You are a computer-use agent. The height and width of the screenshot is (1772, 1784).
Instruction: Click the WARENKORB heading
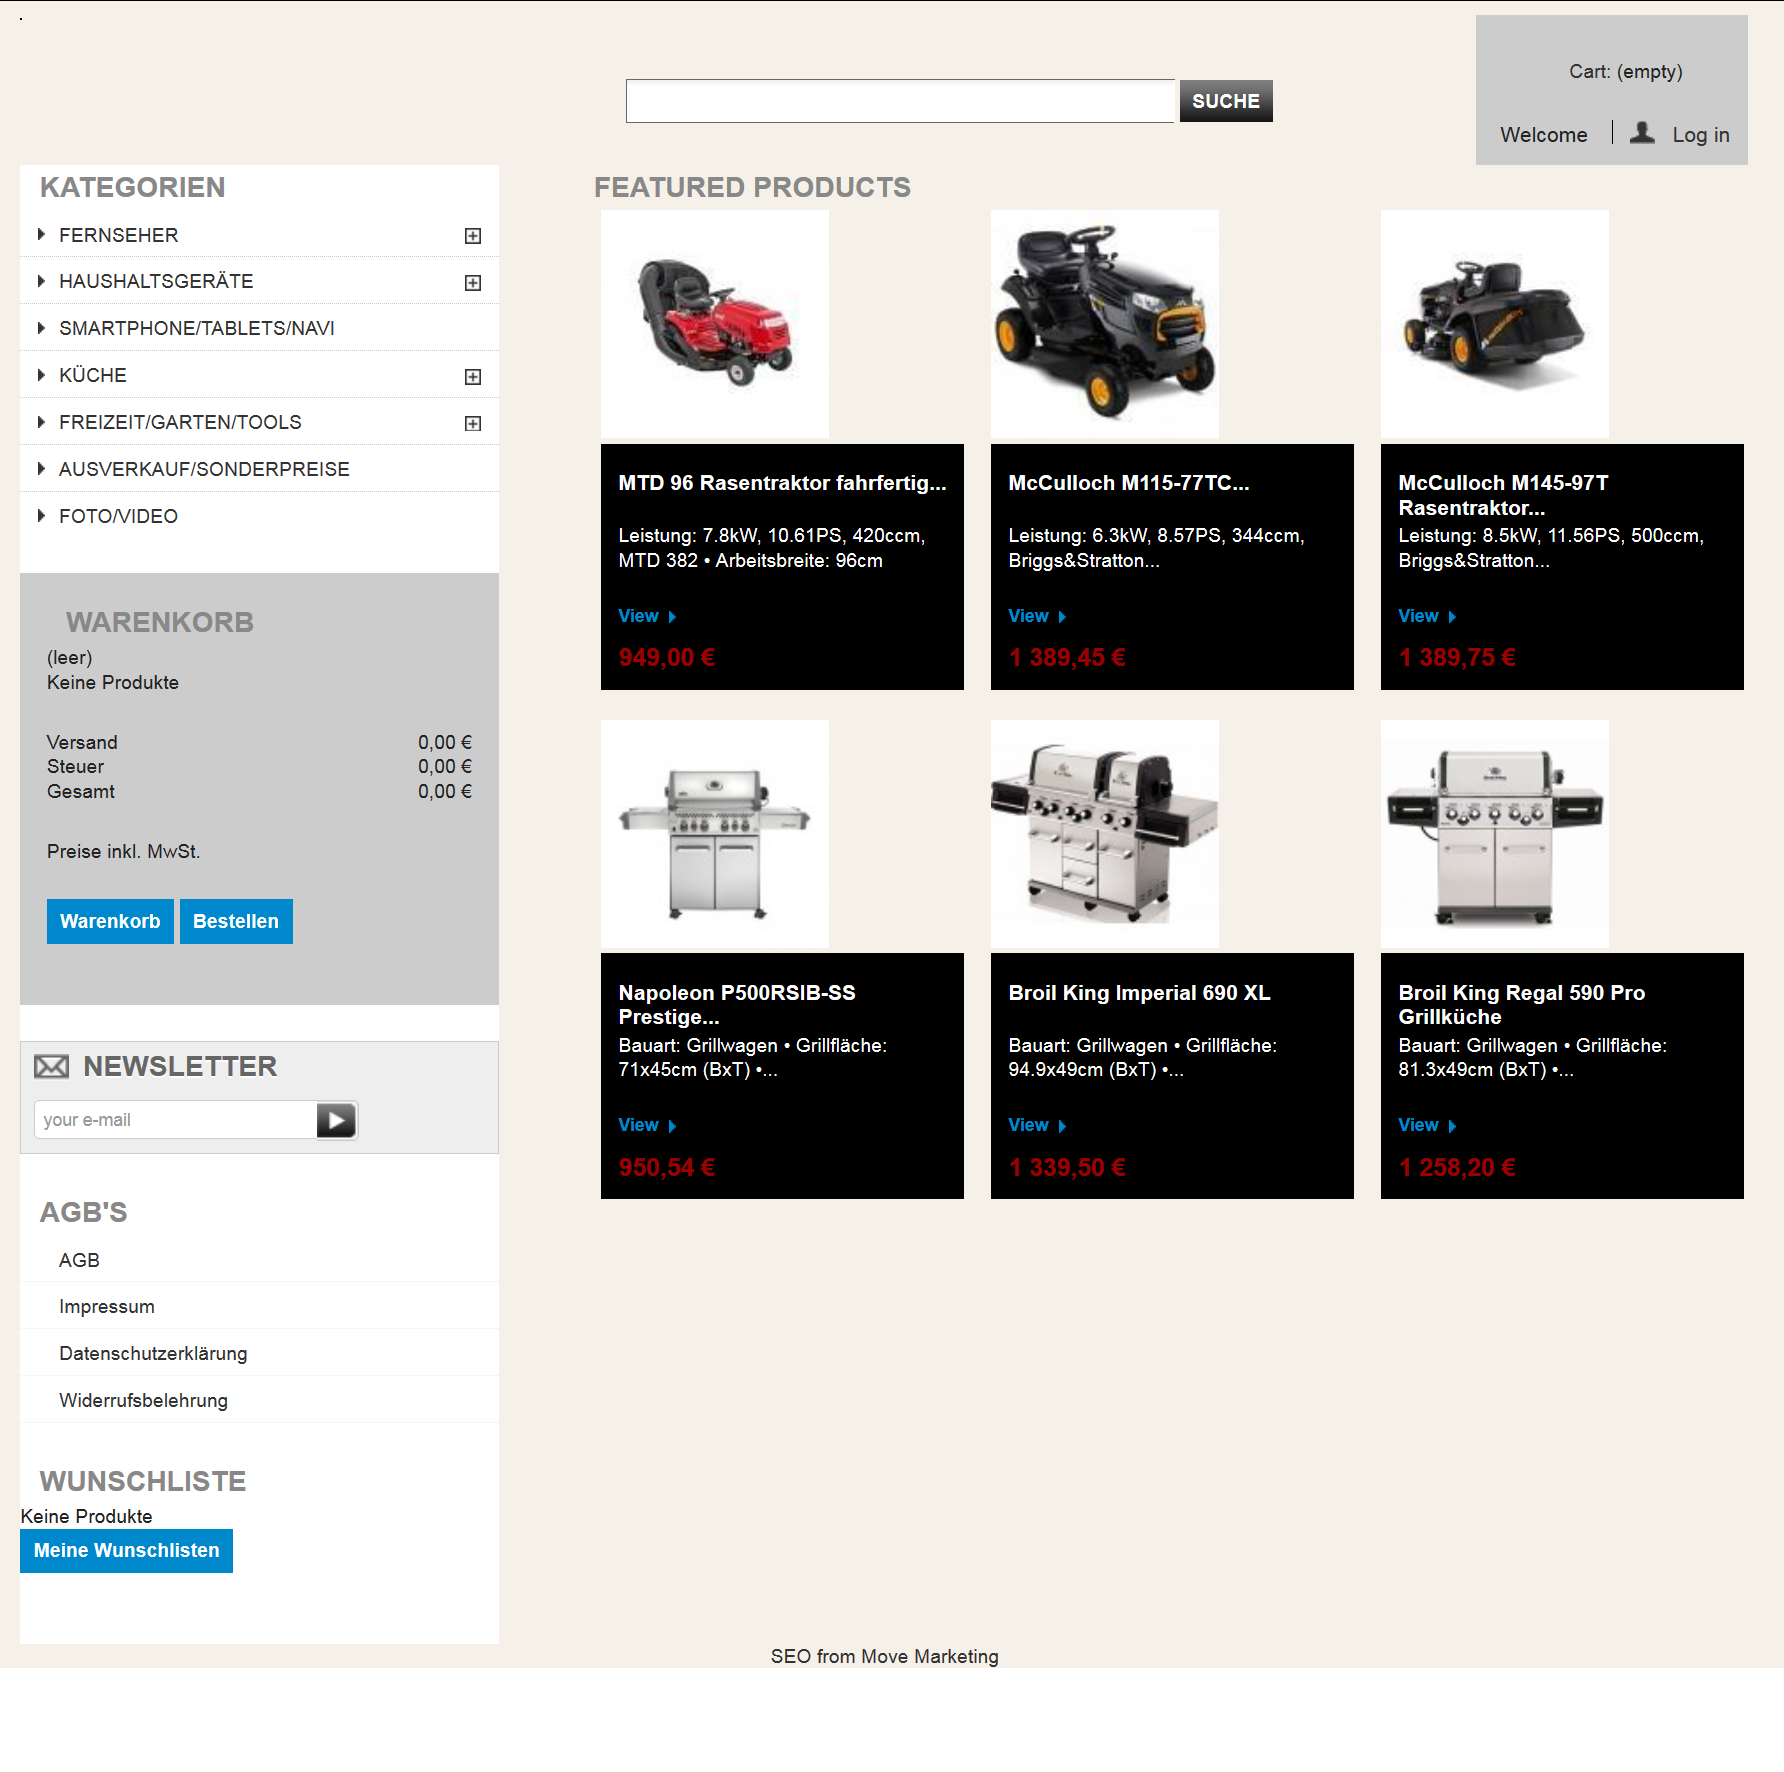(160, 622)
